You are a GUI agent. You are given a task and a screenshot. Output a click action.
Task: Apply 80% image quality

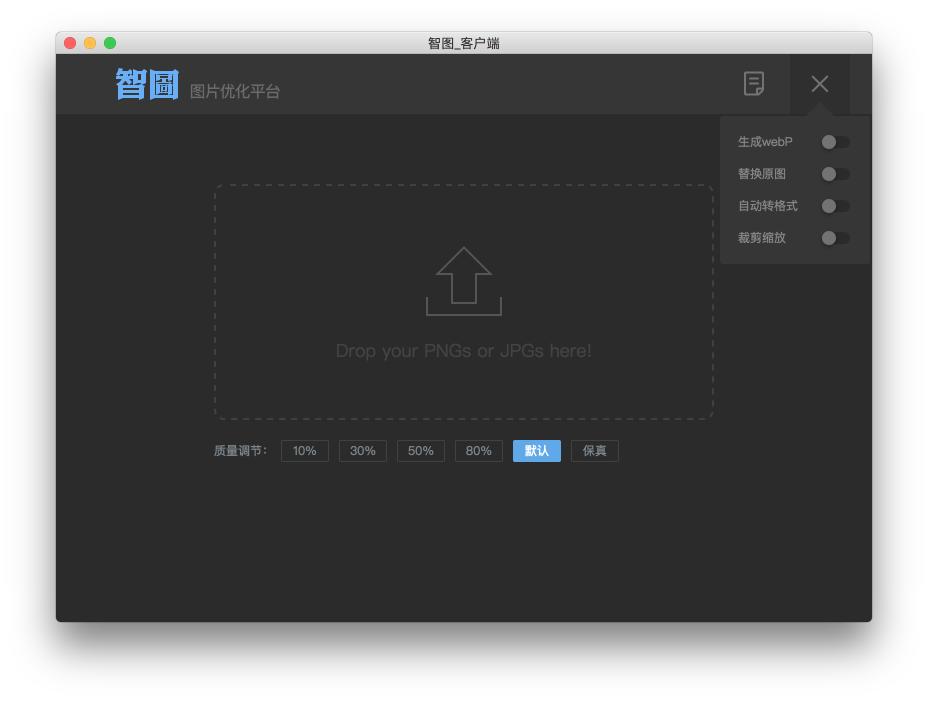[x=478, y=450]
